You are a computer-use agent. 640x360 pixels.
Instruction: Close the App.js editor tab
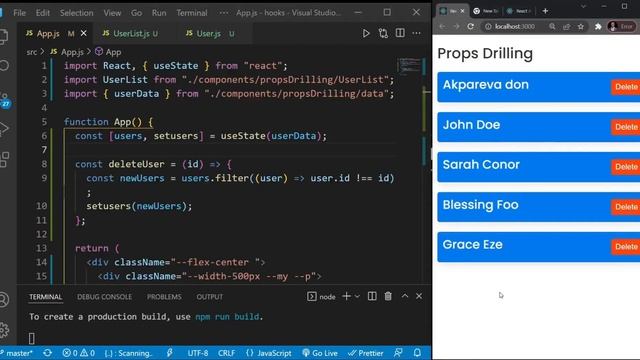[x=84, y=33]
